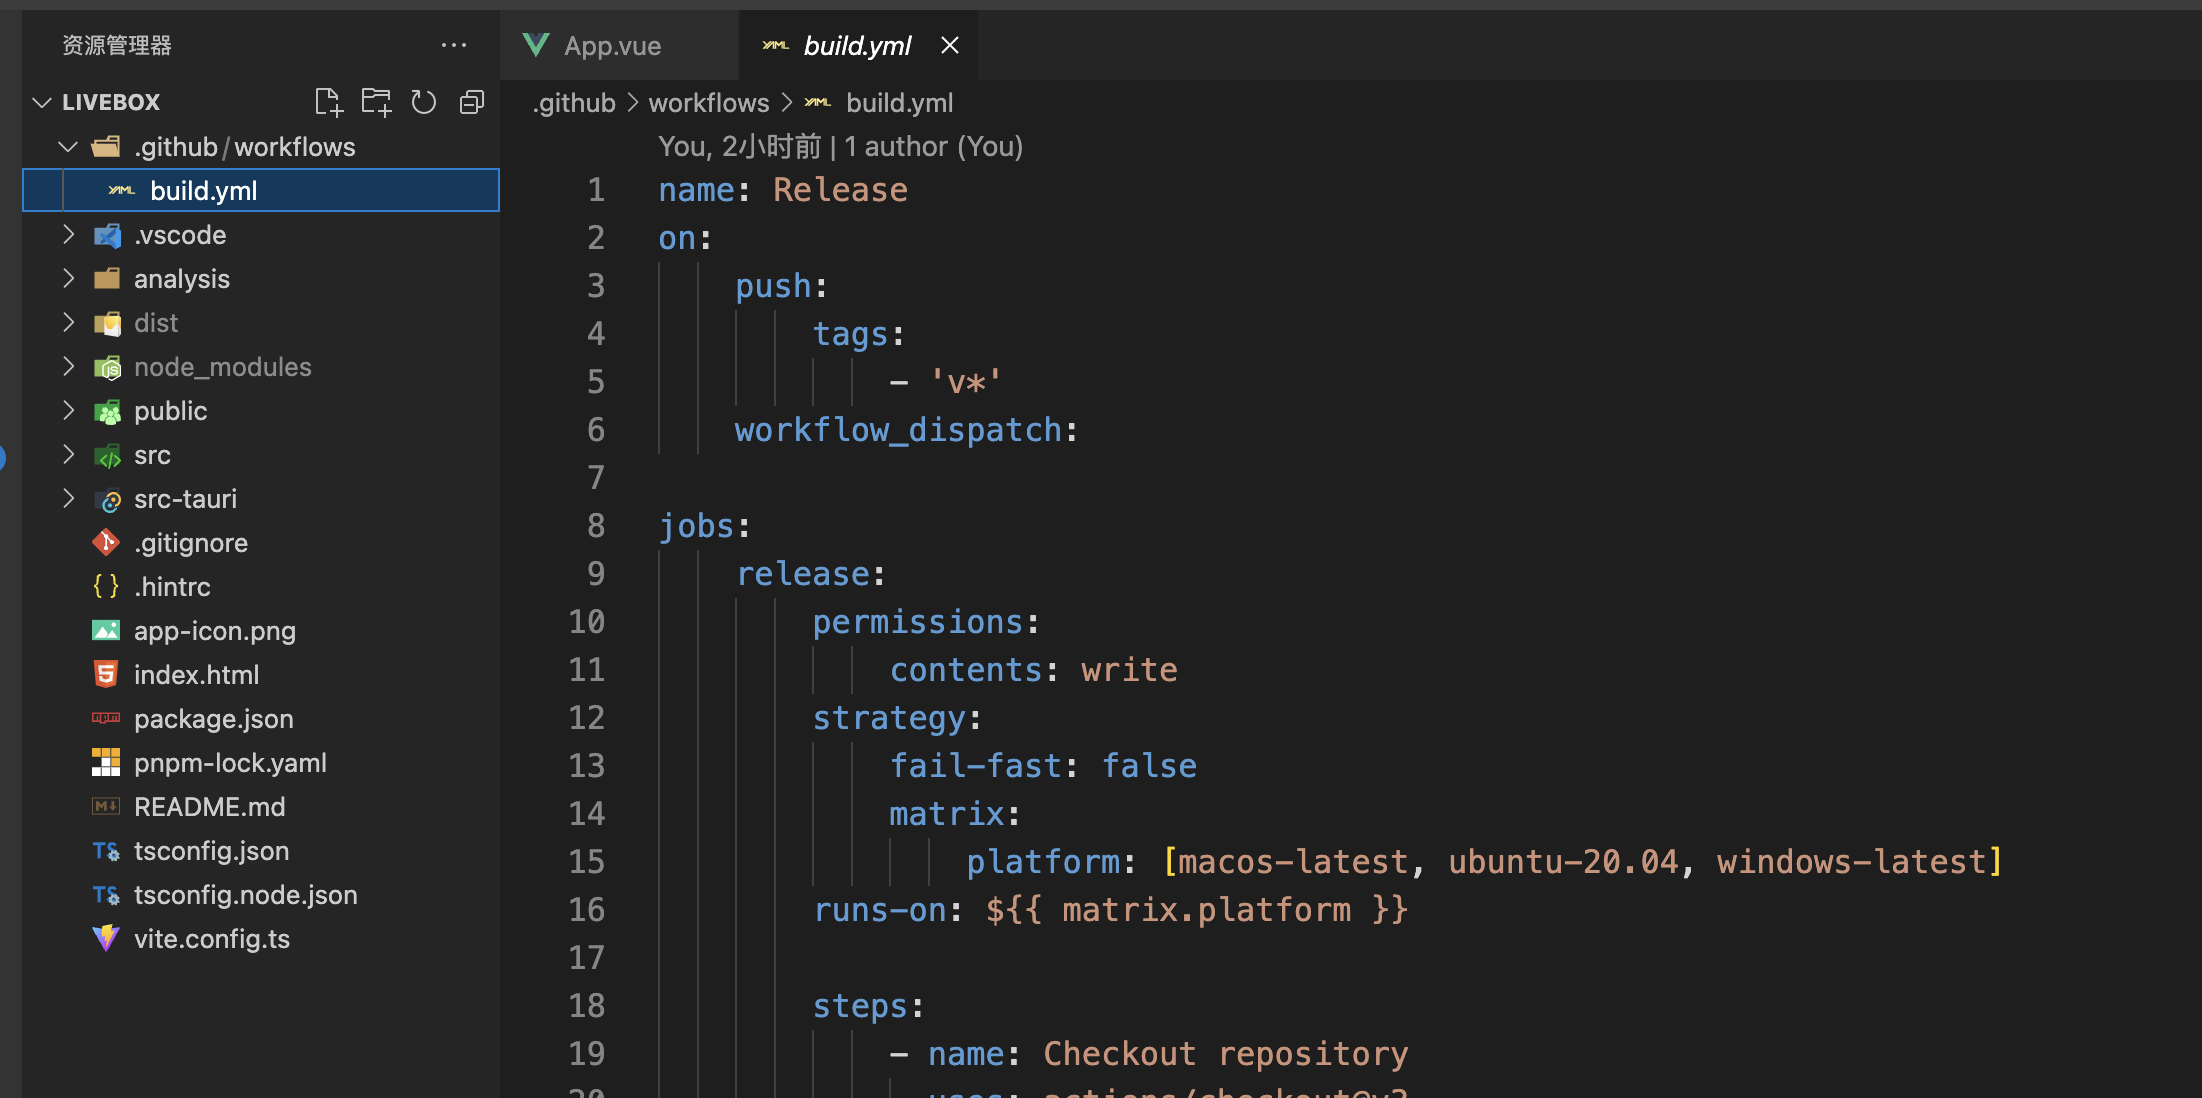Viewport: 2202px width, 1098px height.
Task: Click the New Folder icon in Explorer
Action: point(376,101)
